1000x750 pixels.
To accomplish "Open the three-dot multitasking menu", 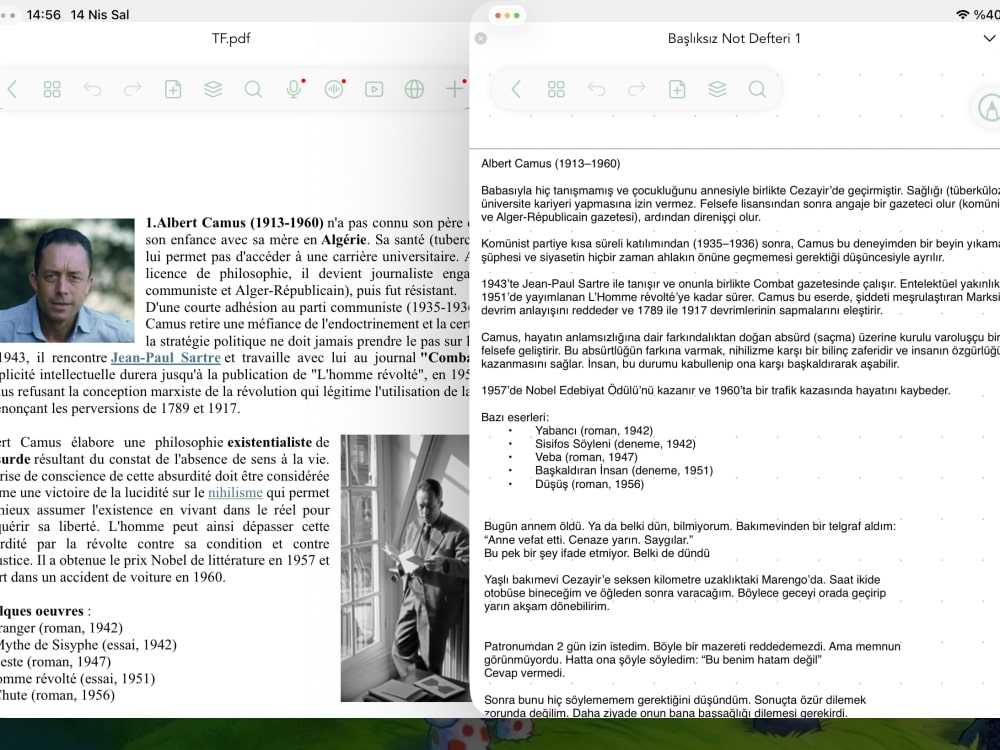I will point(508,15).
